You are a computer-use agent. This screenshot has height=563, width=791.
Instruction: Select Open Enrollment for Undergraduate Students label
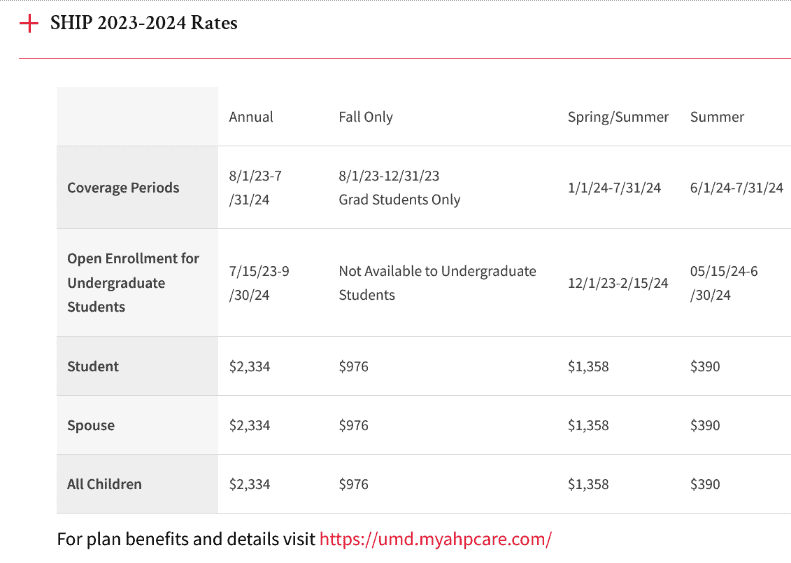[133, 283]
